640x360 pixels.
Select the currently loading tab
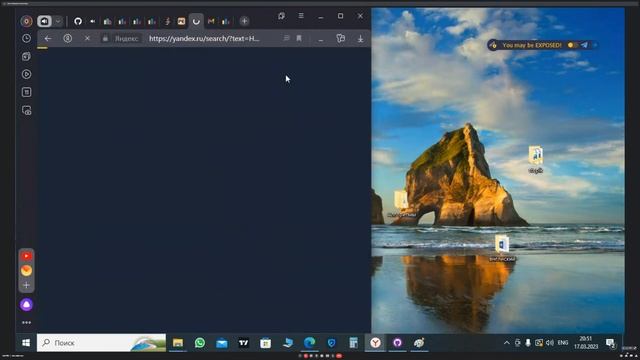[x=196, y=21]
